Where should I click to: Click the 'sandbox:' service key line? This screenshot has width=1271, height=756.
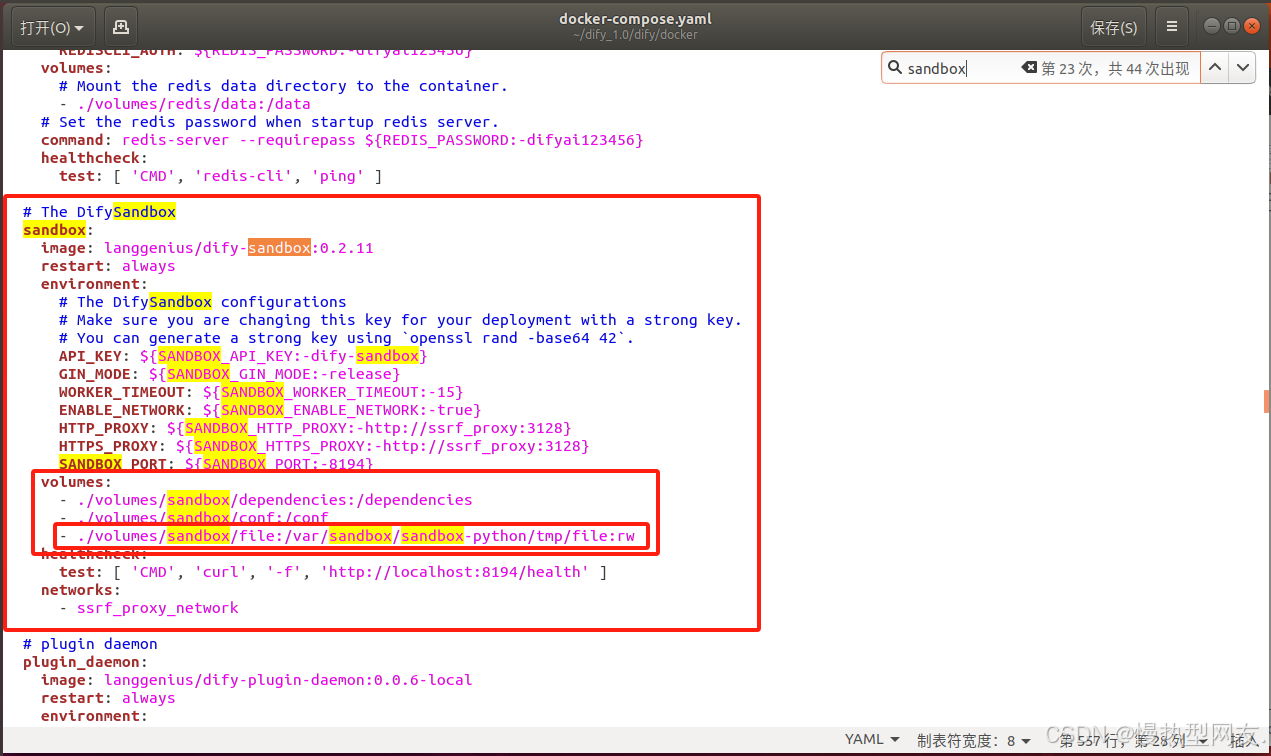click(x=59, y=230)
